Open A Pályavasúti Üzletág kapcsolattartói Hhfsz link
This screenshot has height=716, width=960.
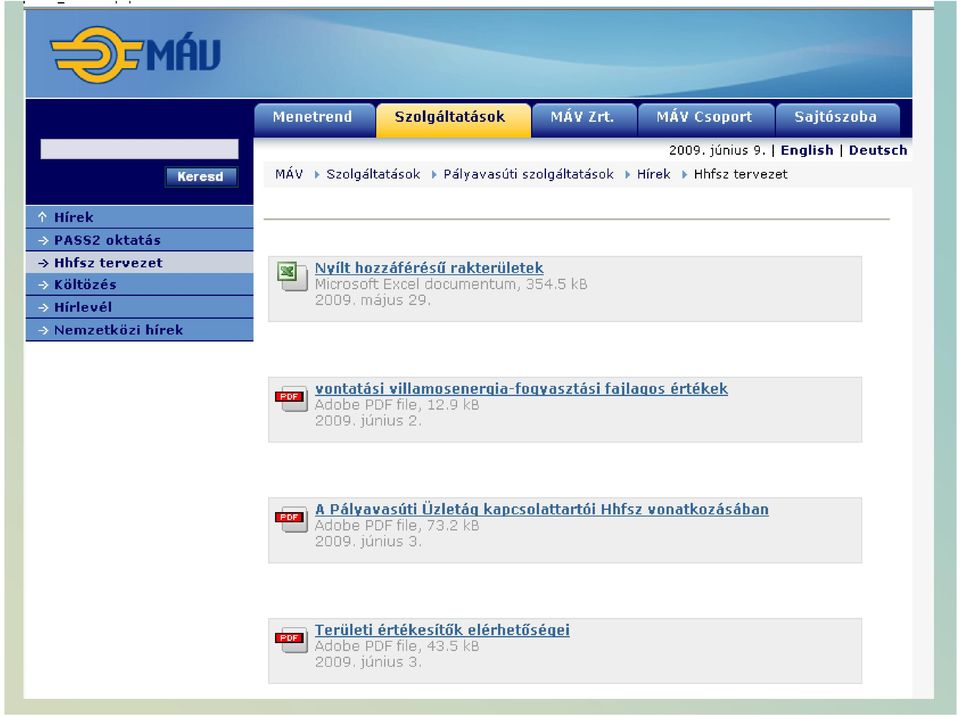[541, 509]
